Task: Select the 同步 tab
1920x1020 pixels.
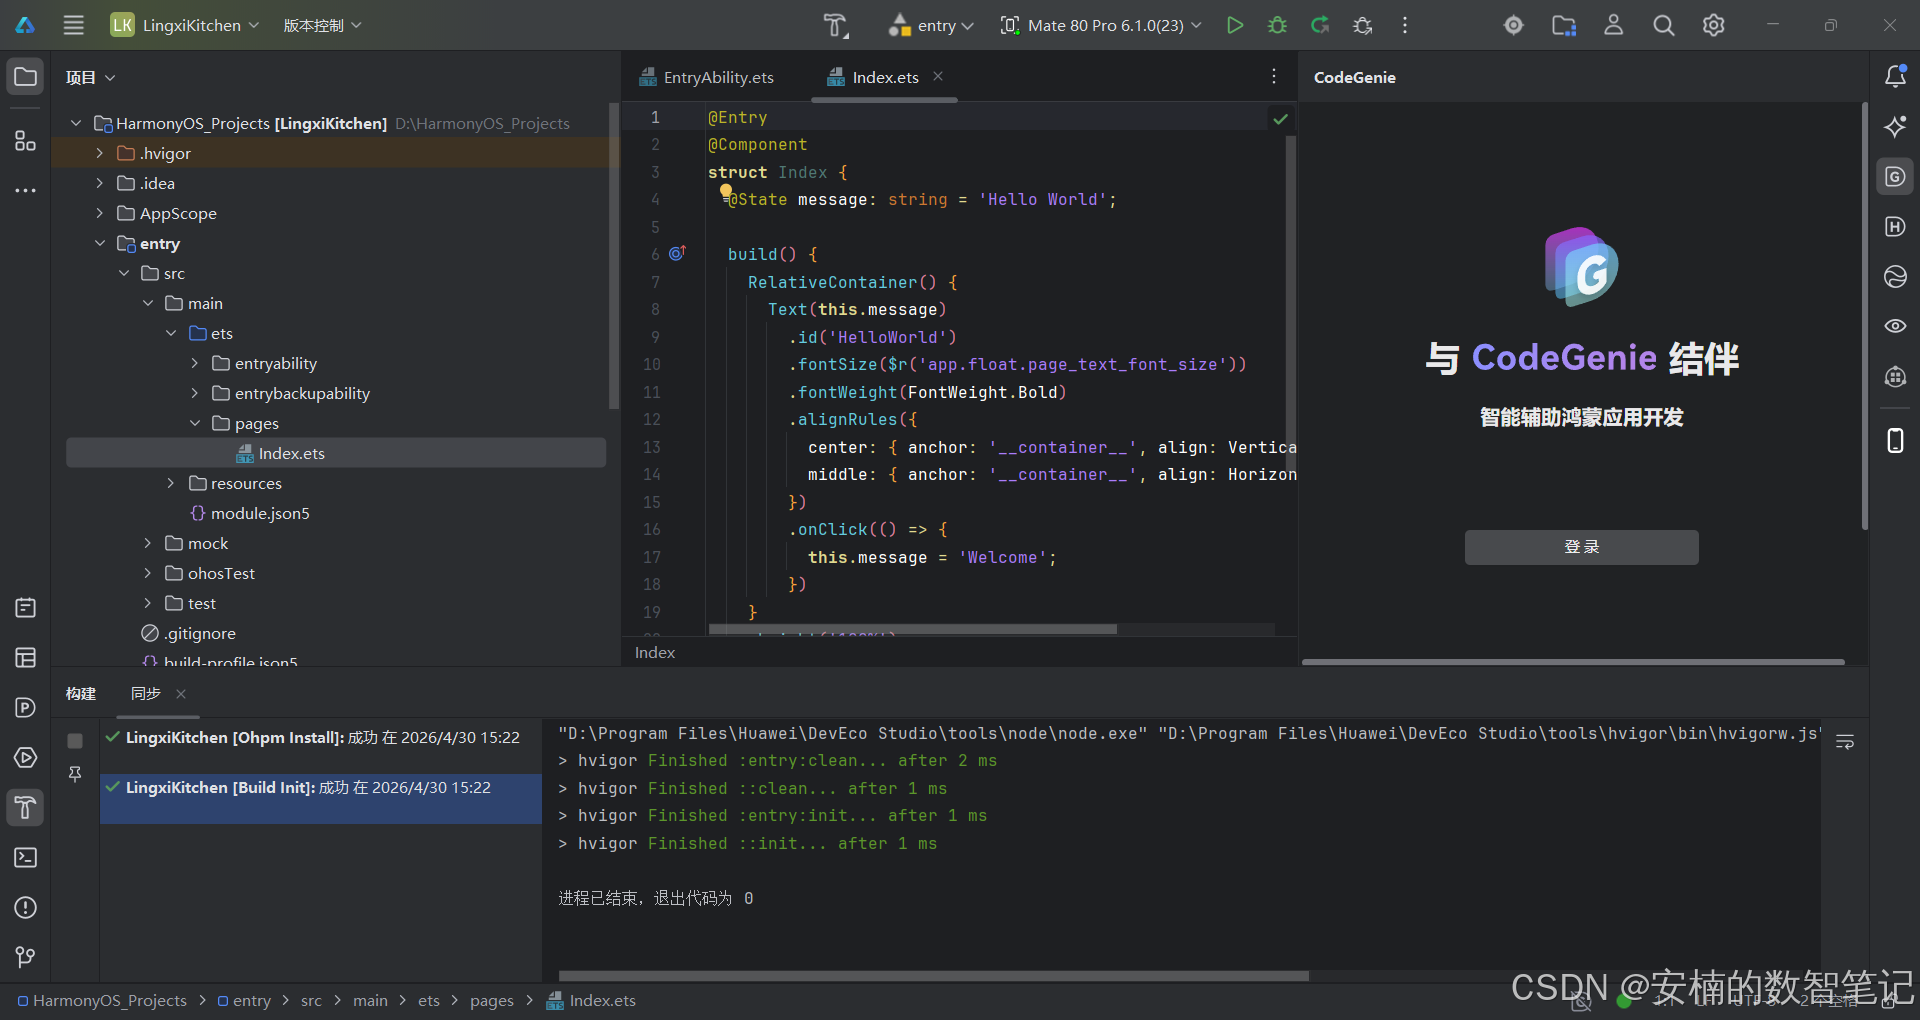Action: tap(146, 693)
